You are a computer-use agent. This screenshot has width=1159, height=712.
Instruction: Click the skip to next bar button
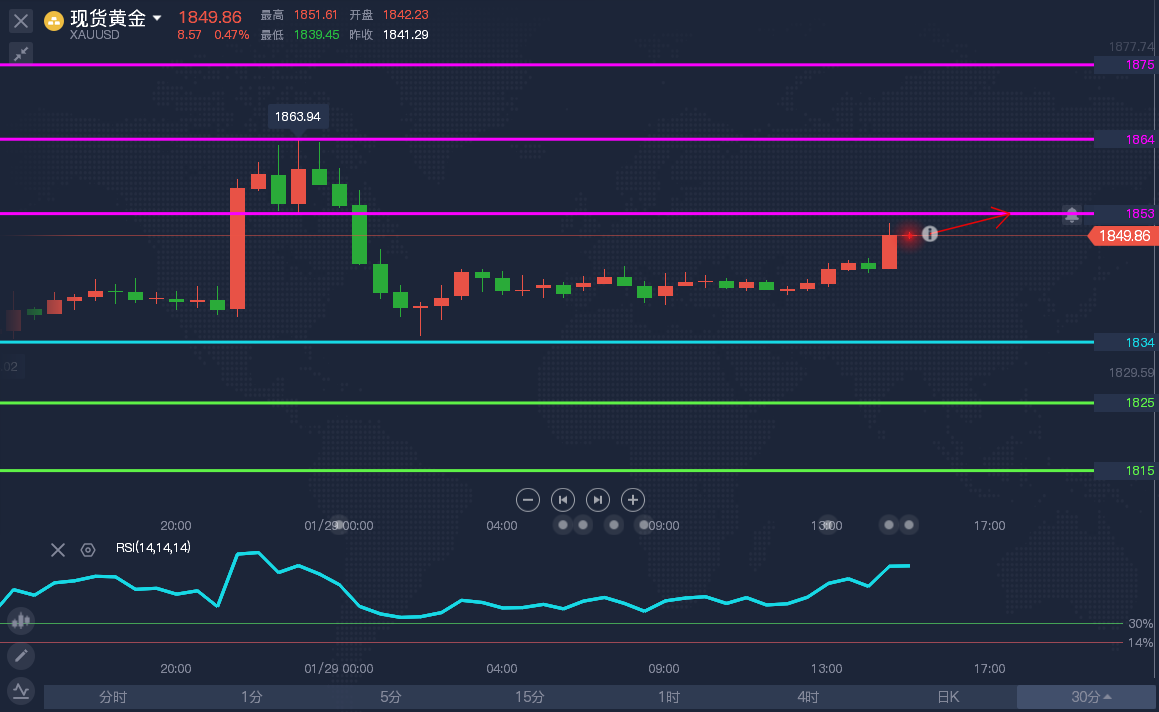[597, 500]
